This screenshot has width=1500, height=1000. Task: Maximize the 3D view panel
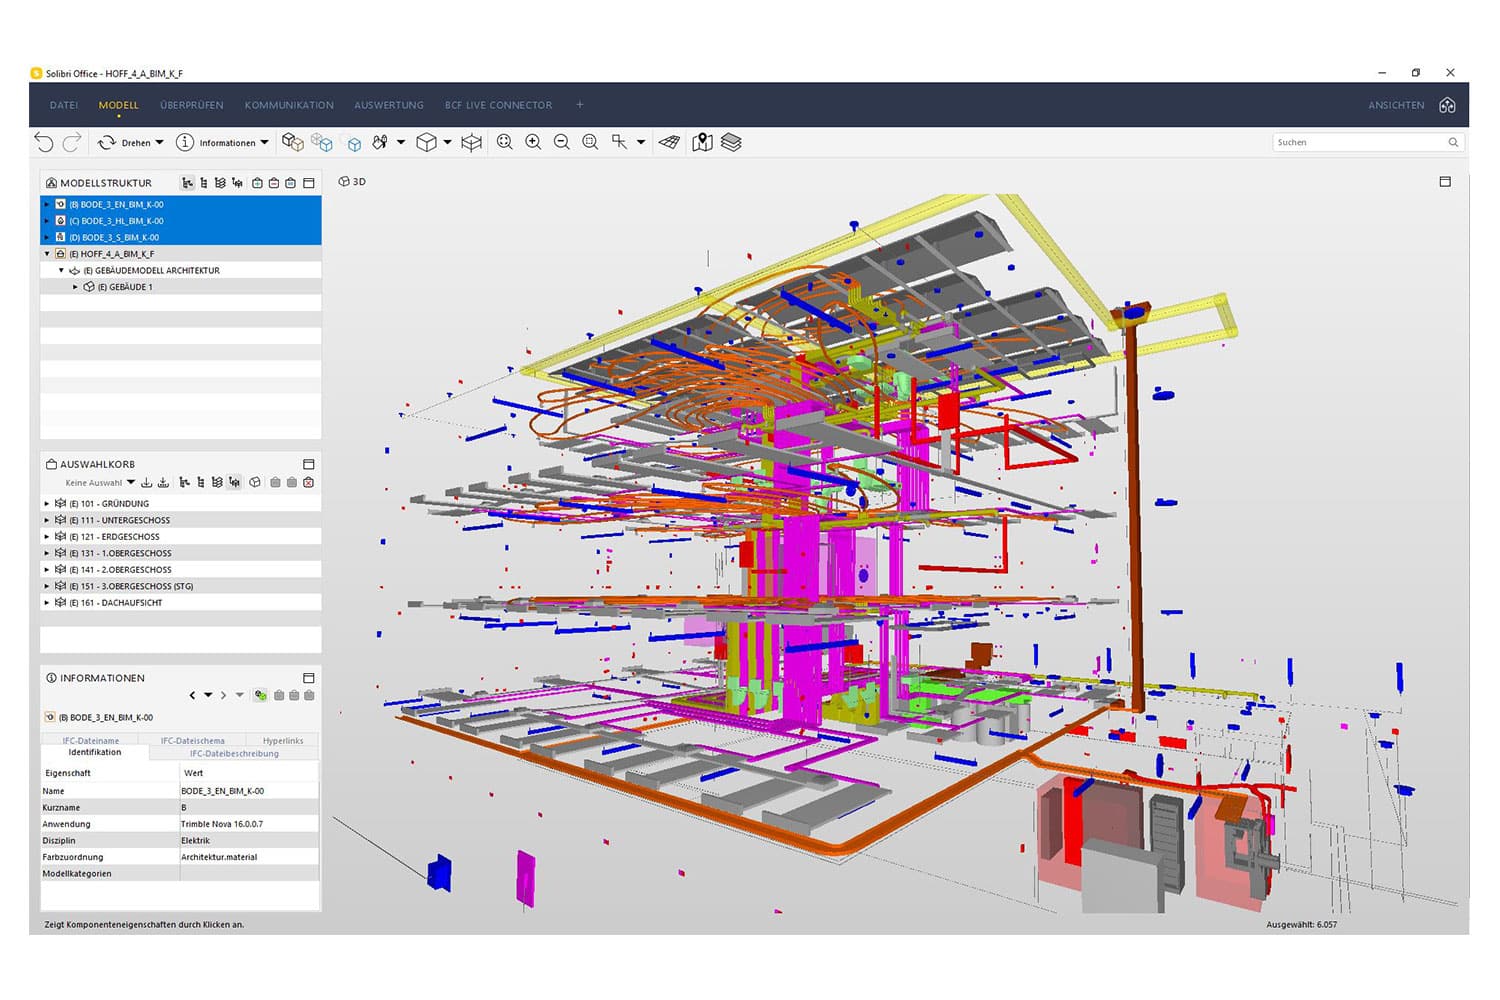point(1445,182)
